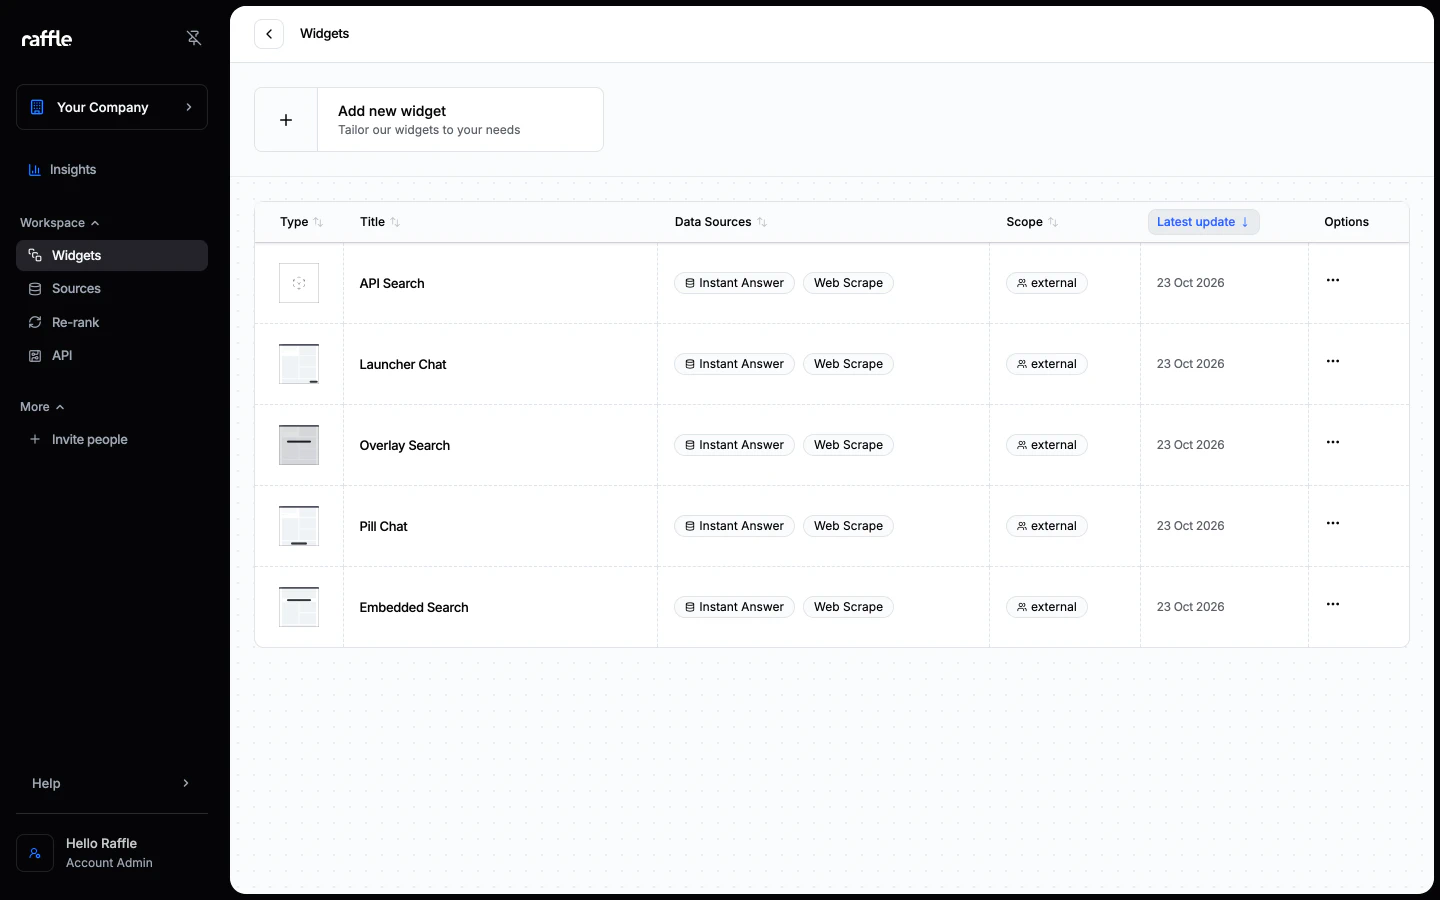Screen dimensions: 1440x900
Task: Click Web Scrape tag in API Search row
Action: coord(848,283)
